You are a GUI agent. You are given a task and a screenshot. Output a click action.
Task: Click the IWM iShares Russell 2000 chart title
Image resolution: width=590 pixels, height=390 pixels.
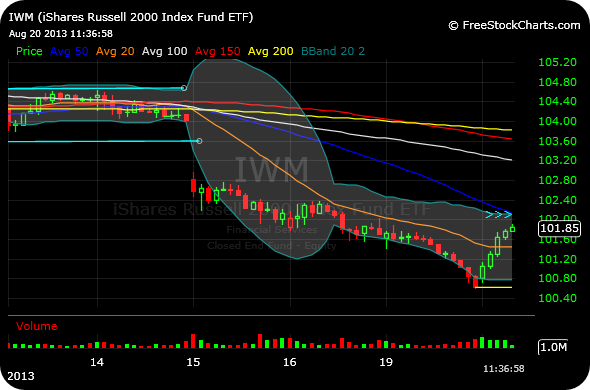point(131,17)
